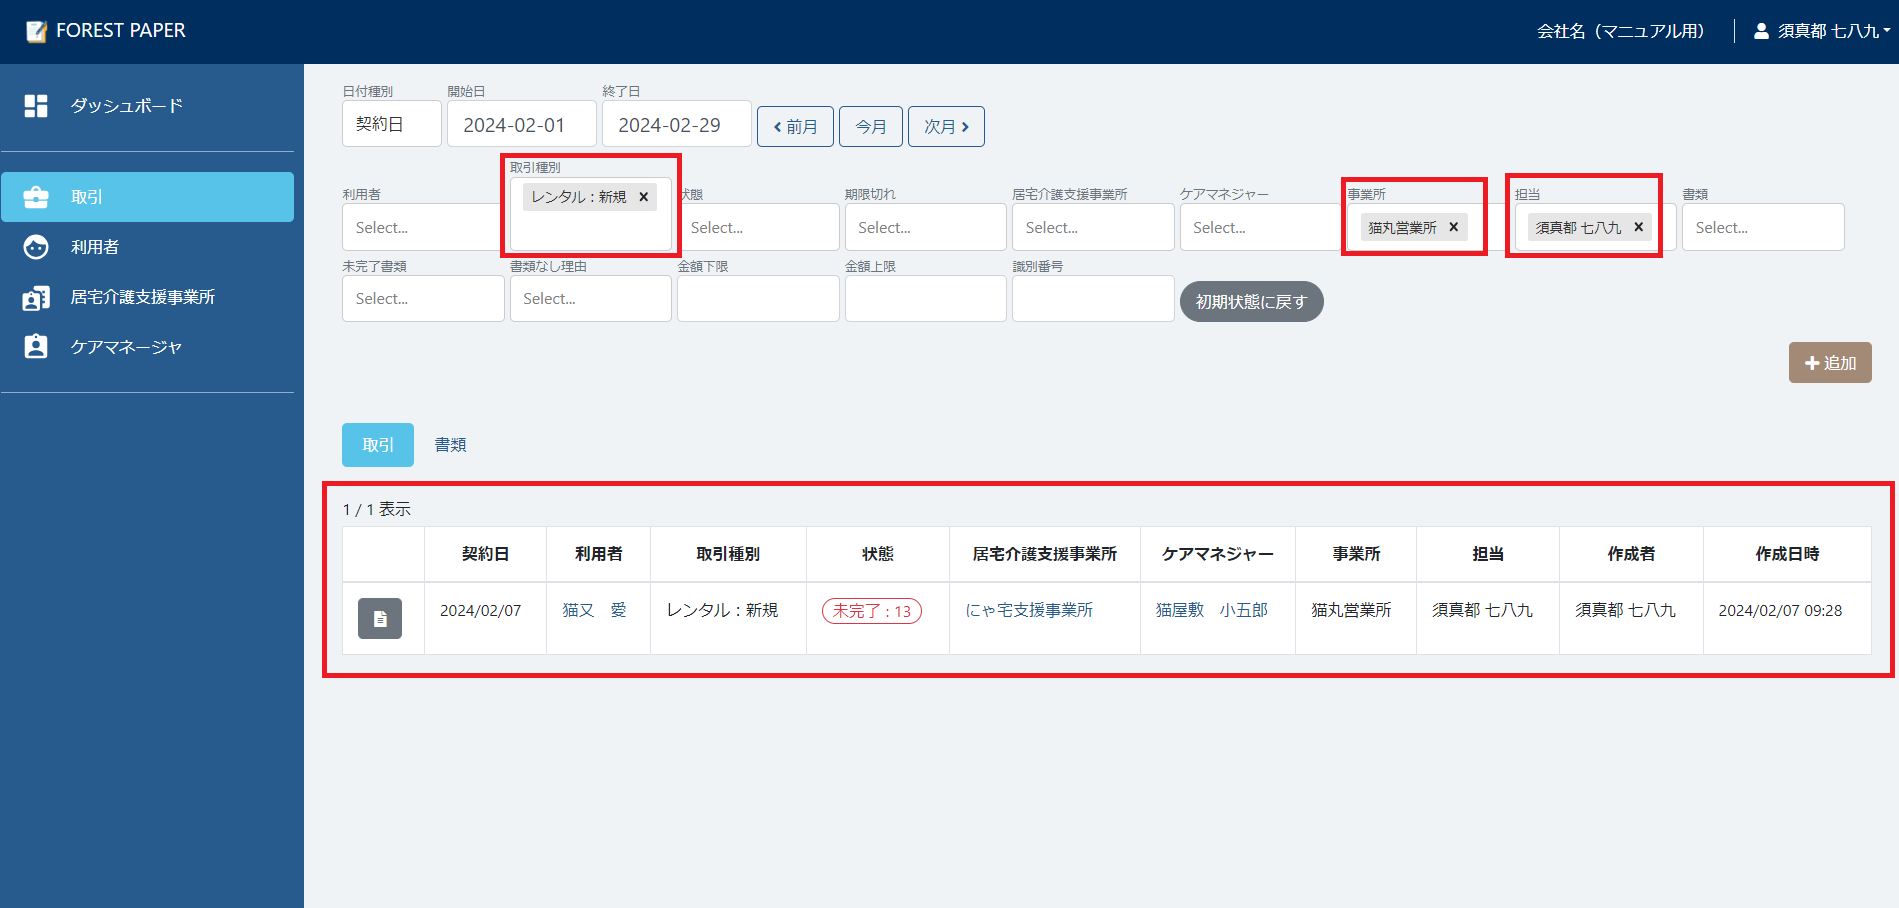Click the 開始日 date input field

click(x=521, y=123)
